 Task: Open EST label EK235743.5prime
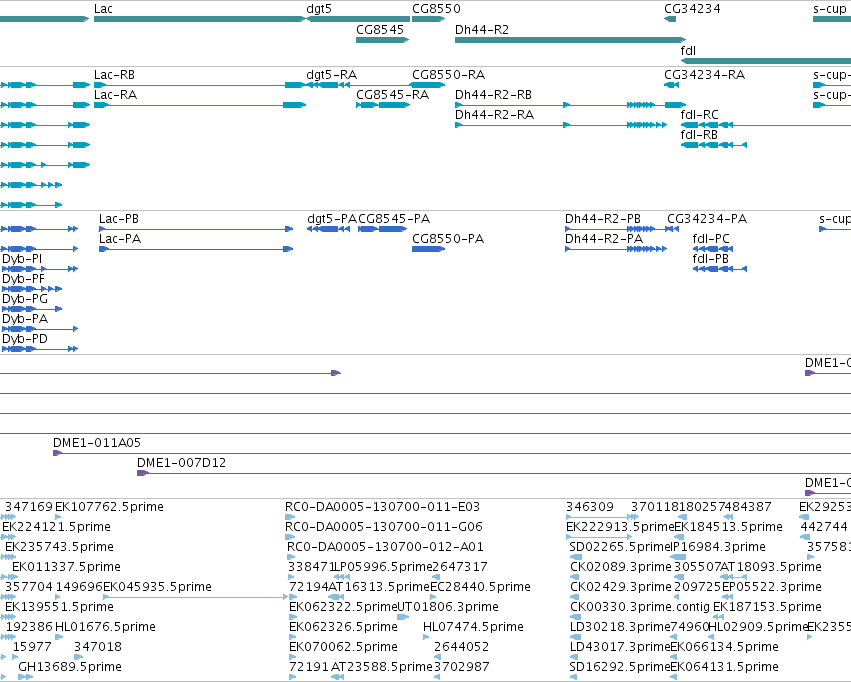59,547
